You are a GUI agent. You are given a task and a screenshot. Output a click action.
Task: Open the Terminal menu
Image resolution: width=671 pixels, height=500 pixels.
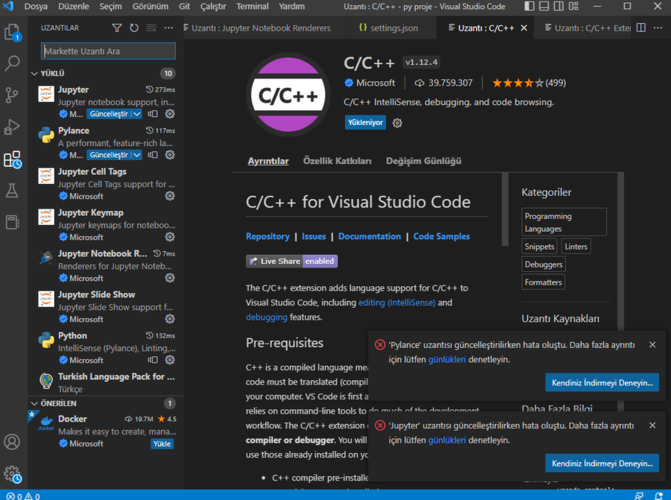point(252,6)
